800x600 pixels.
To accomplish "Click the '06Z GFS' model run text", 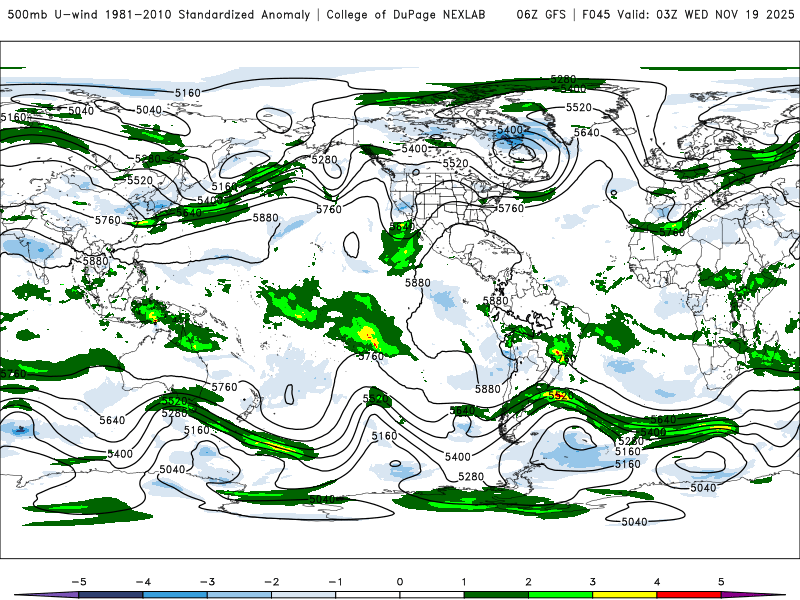I will click(x=541, y=14).
